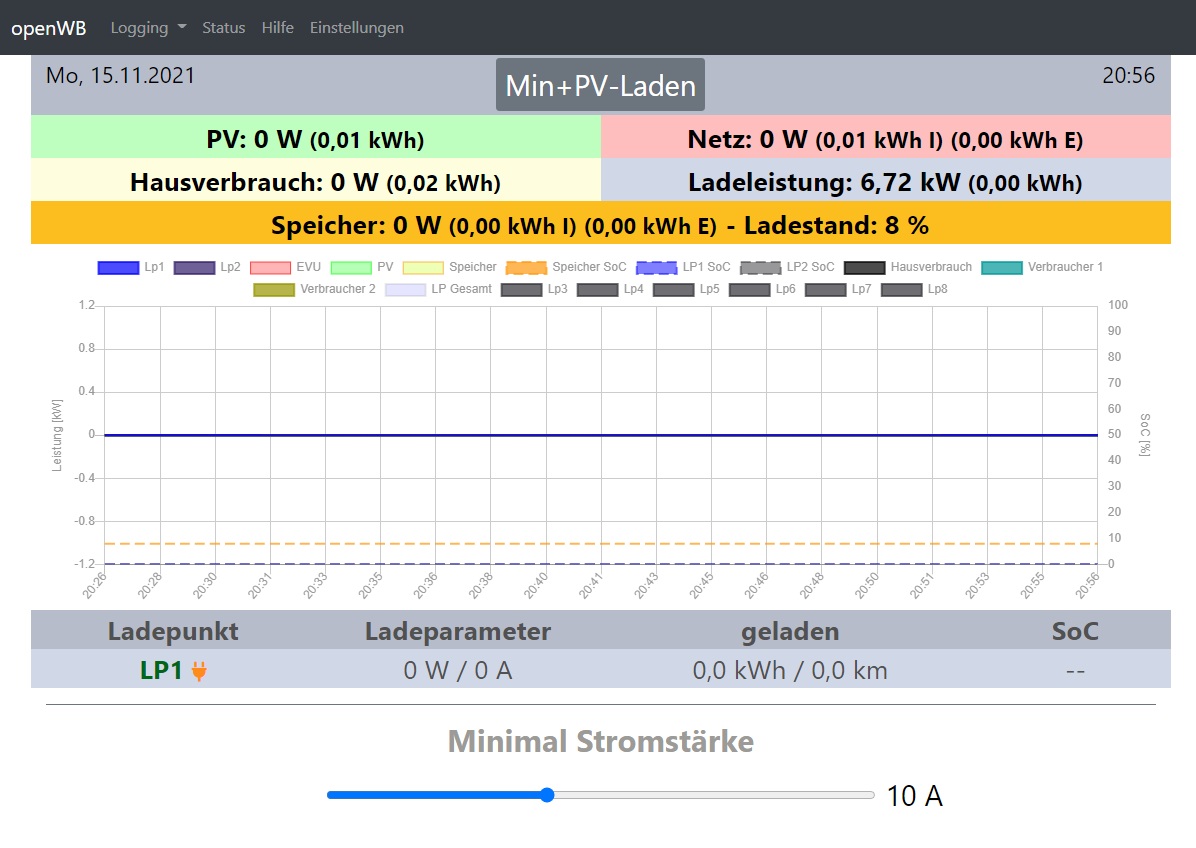This screenshot has width=1196, height=848.
Task: Toggle Verbraucher 2 legend swatch
Action: click(273, 290)
